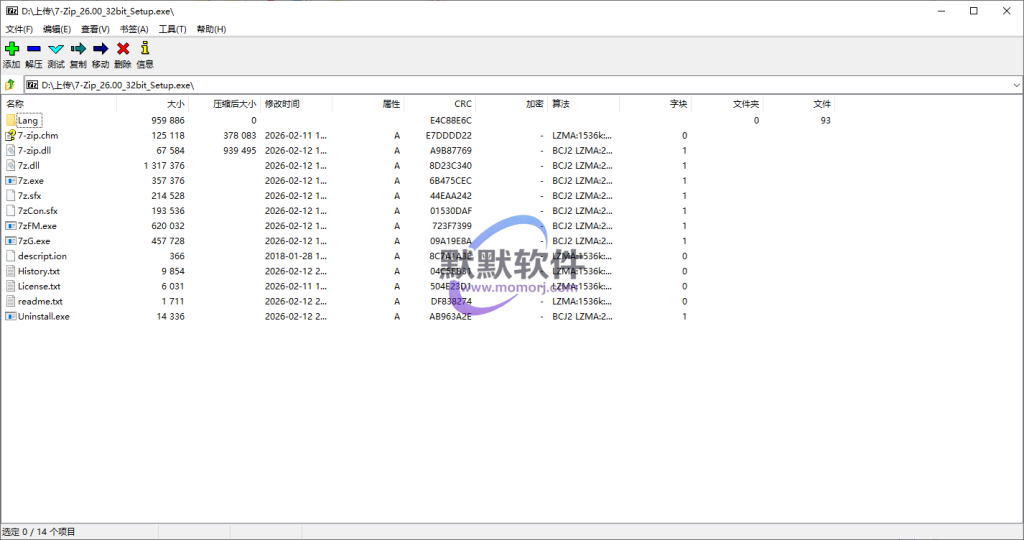Image resolution: width=1024 pixels, height=540 pixels.
Task: Click the yellow Info (信息) toolbar icon
Action: click(x=145, y=49)
